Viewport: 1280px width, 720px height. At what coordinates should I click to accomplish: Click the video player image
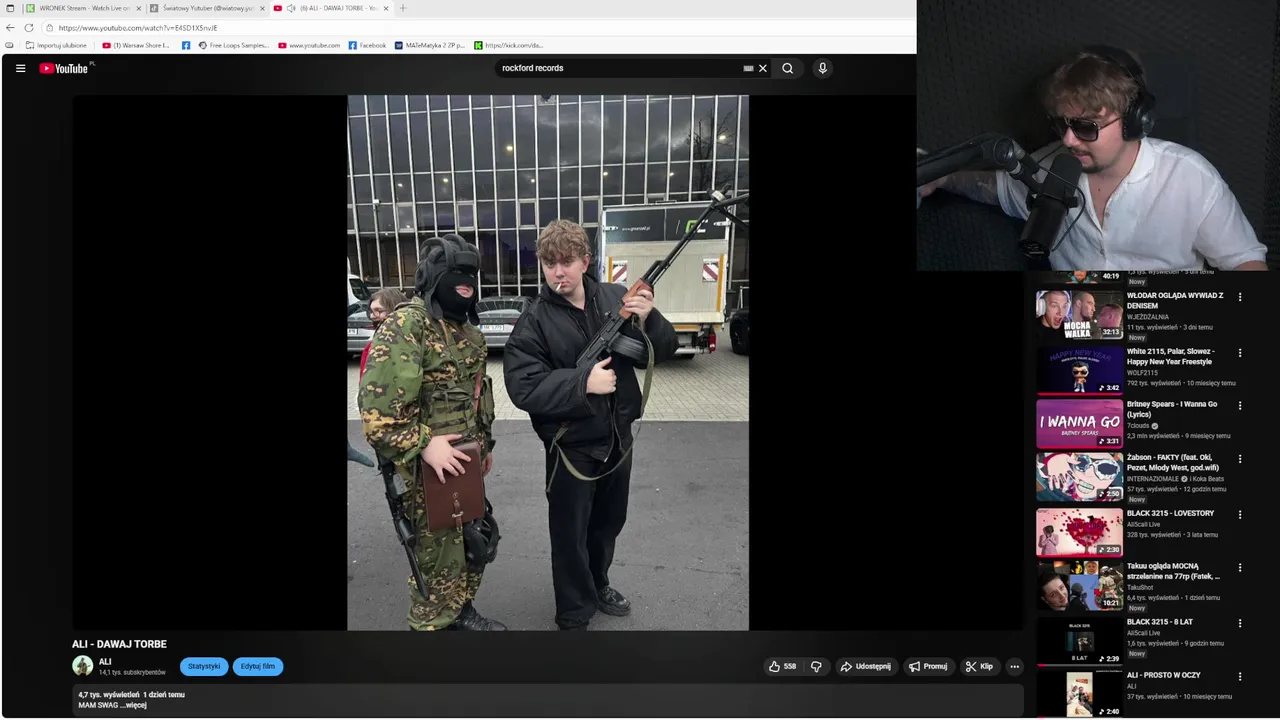548,363
